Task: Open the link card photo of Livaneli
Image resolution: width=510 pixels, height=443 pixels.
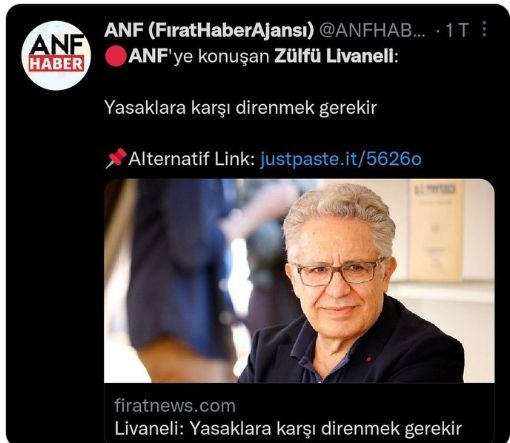Action: [x=299, y=281]
